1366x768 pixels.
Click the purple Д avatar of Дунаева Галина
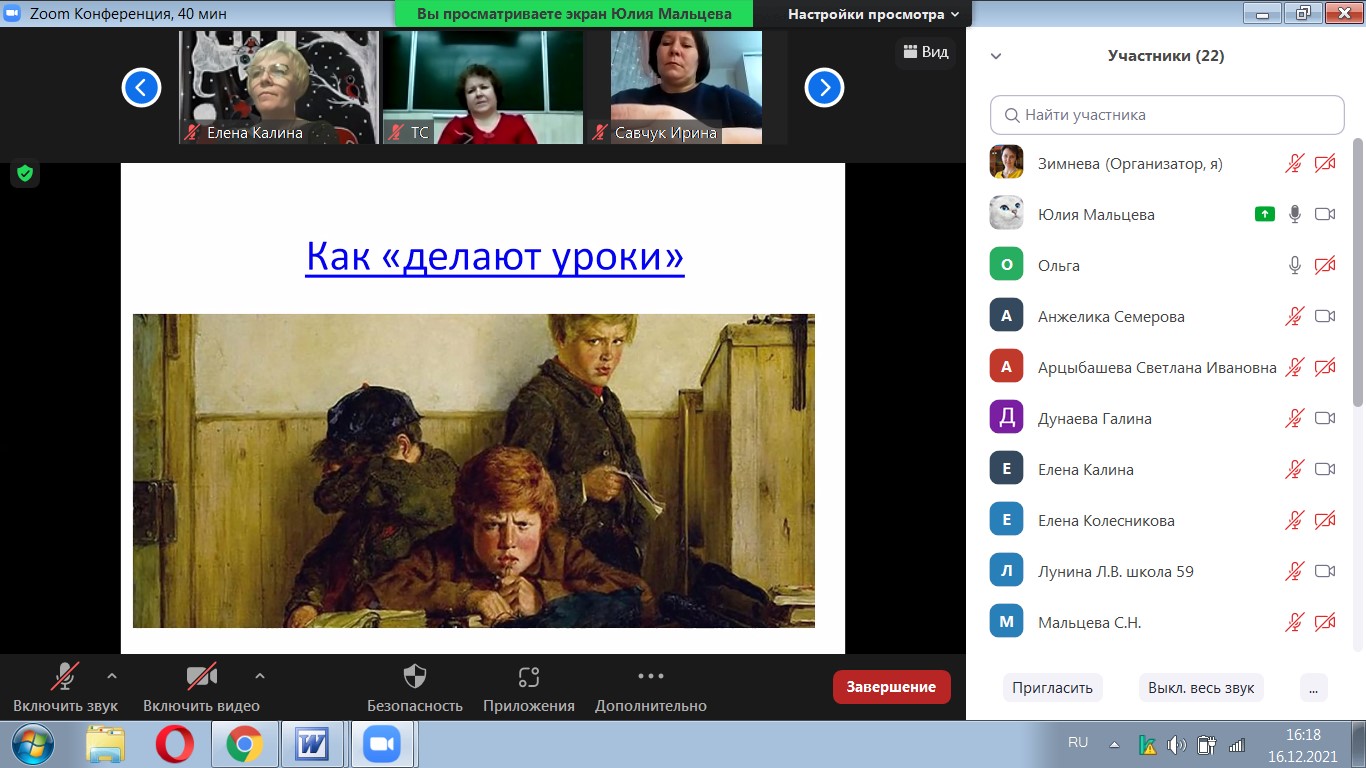(x=1006, y=418)
